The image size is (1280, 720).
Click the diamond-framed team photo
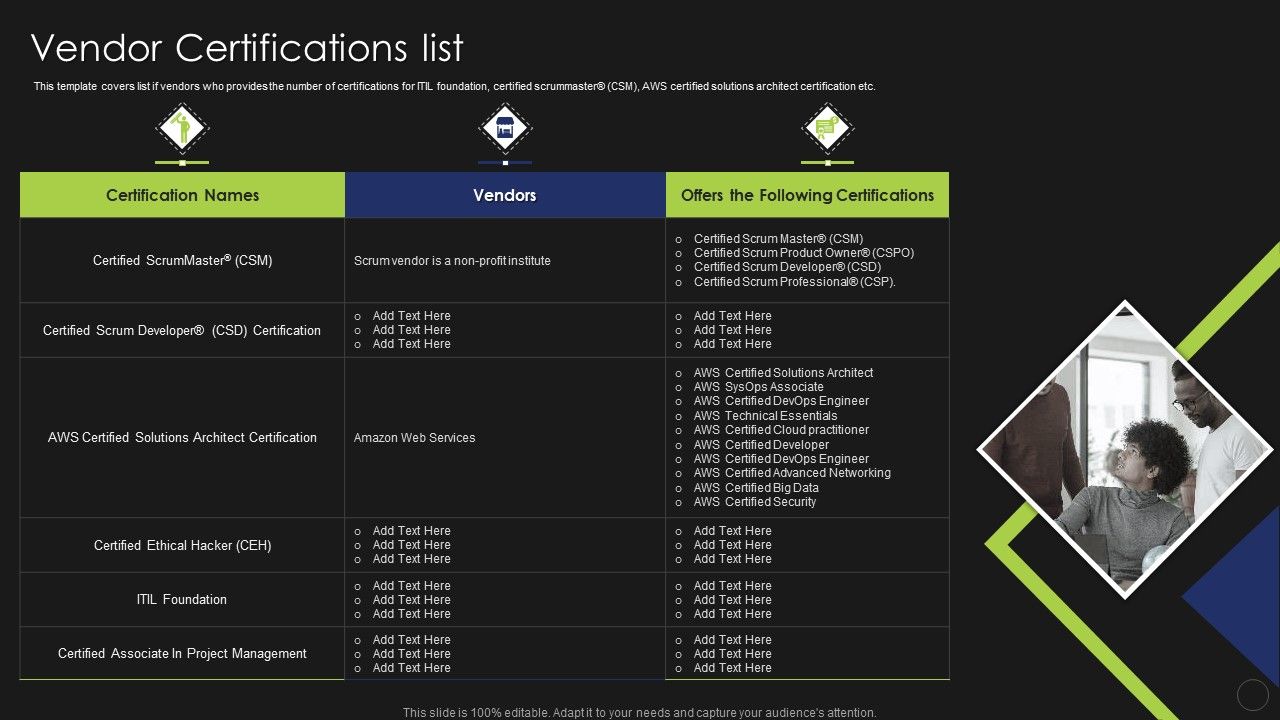(1125, 450)
